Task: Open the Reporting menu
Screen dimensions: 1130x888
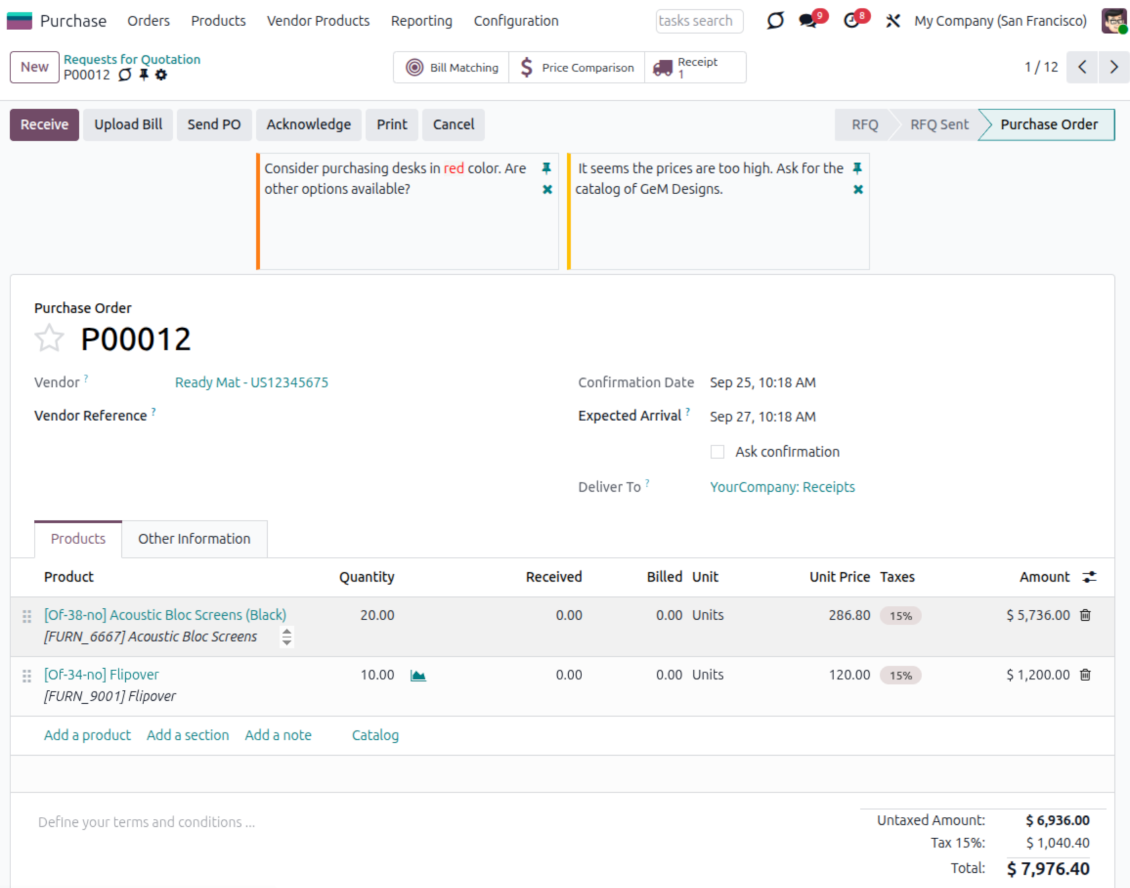Action: click(421, 21)
